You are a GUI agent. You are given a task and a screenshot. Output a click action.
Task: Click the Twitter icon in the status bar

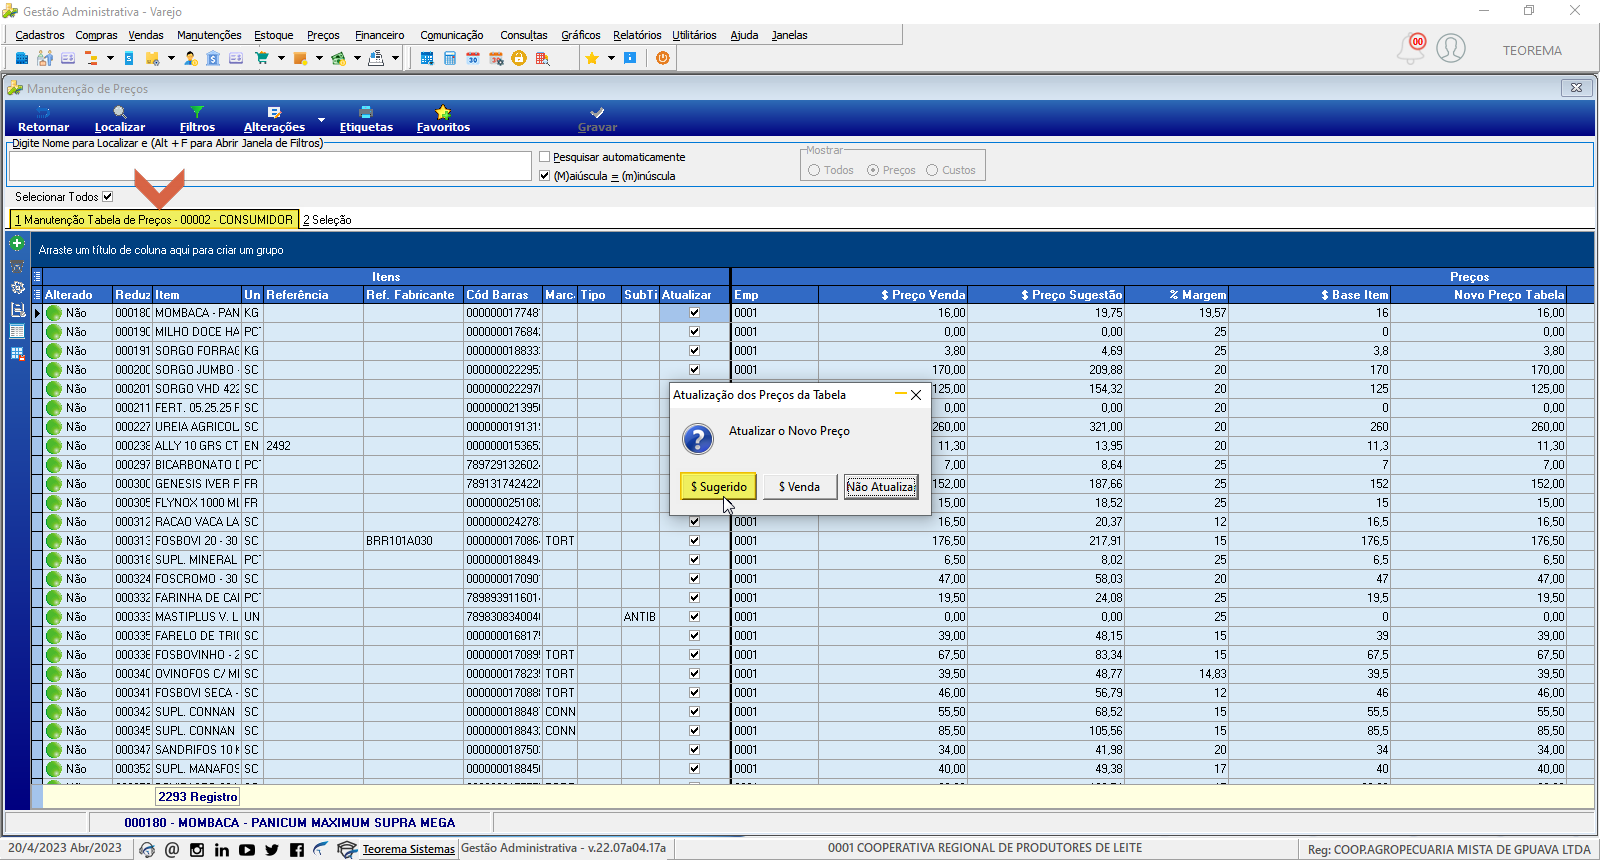(x=271, y=850)
